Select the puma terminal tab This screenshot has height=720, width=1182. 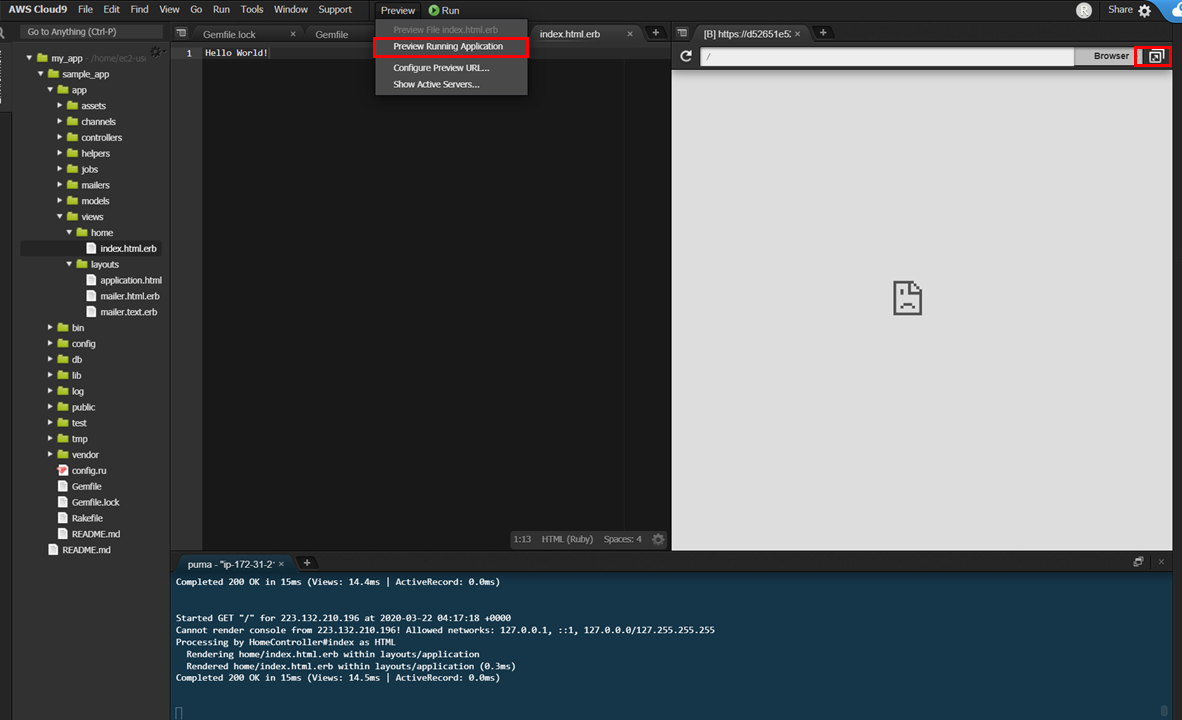coord(231,564)
